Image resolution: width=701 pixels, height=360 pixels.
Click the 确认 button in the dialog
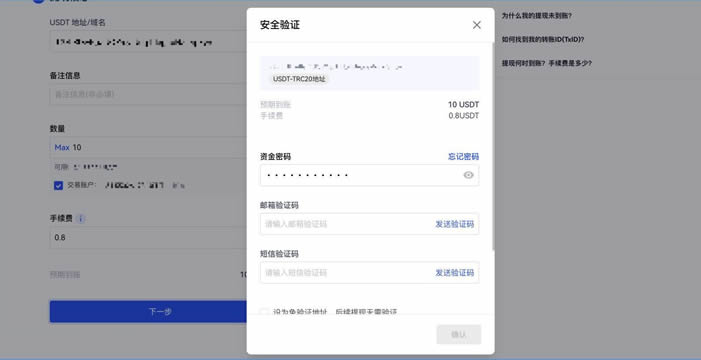click(459, 335)
